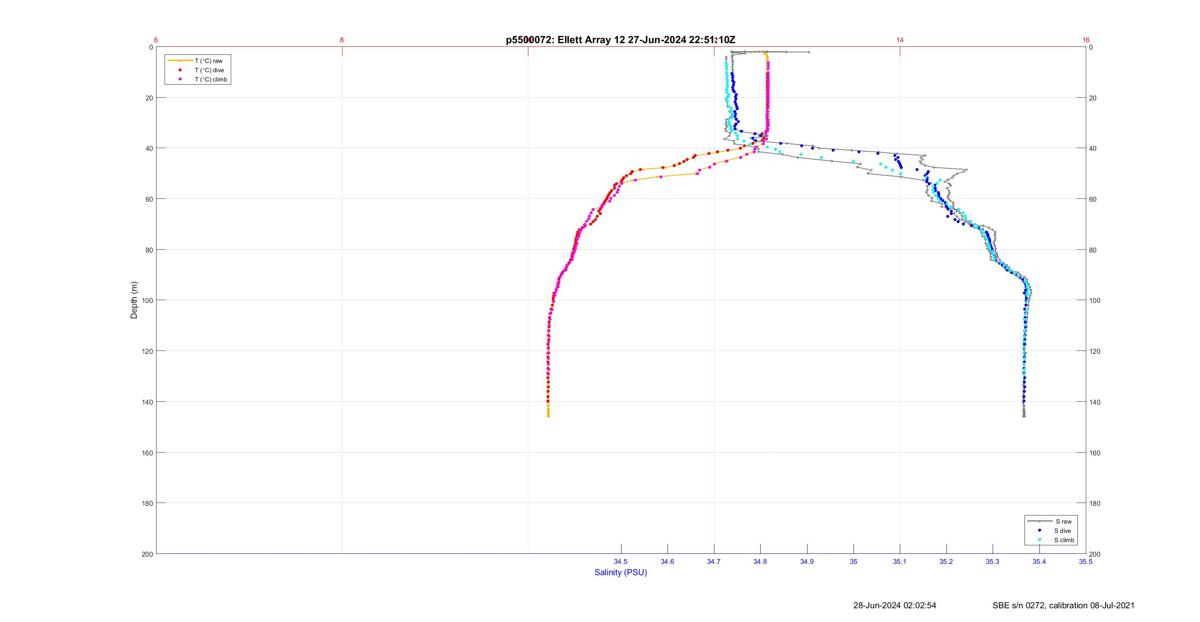The height and width of the screenshot is (622, 1200).
Task: Click left depth axis tick "80"
Action: coord(149,250)
